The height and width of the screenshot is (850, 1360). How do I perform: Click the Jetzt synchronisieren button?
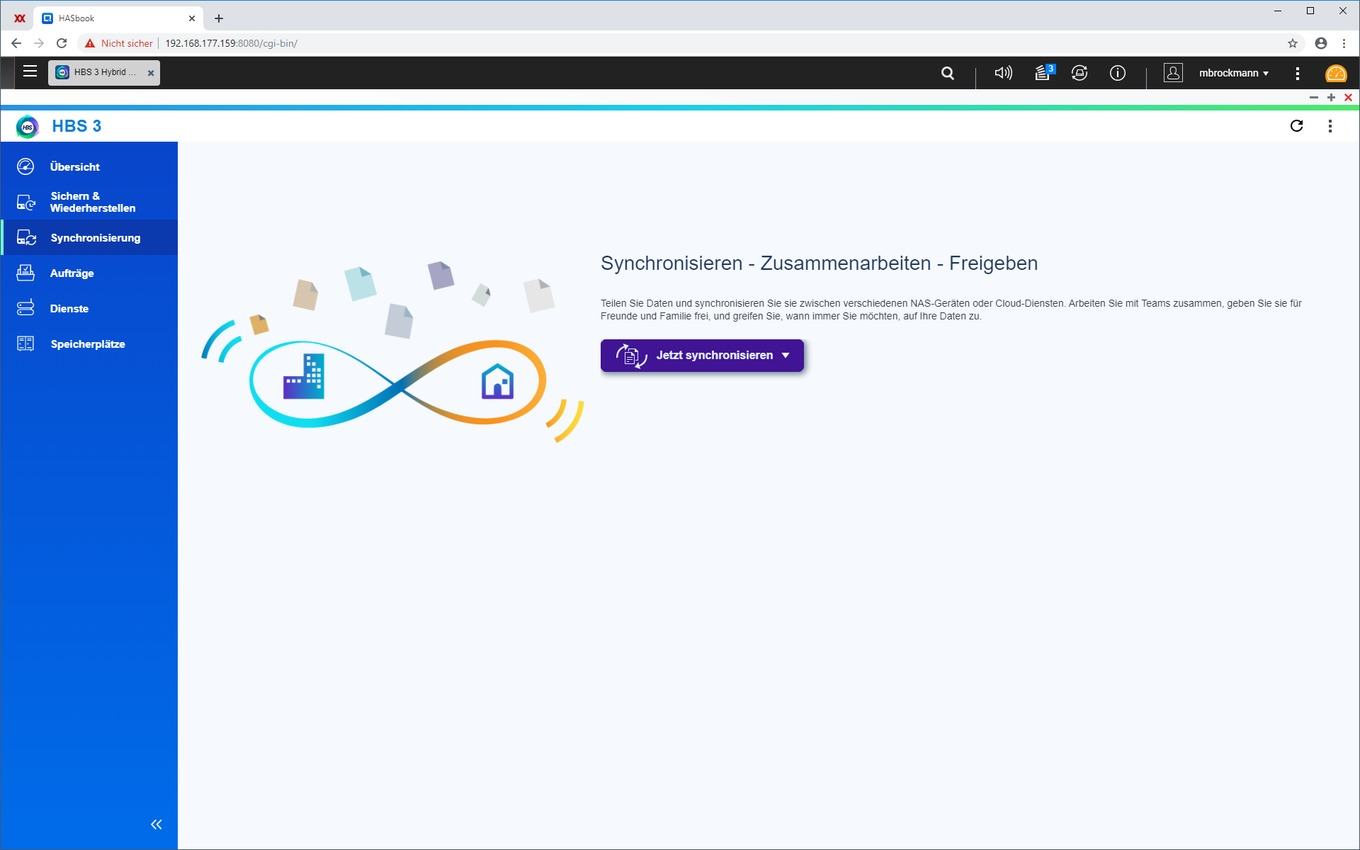702,355
